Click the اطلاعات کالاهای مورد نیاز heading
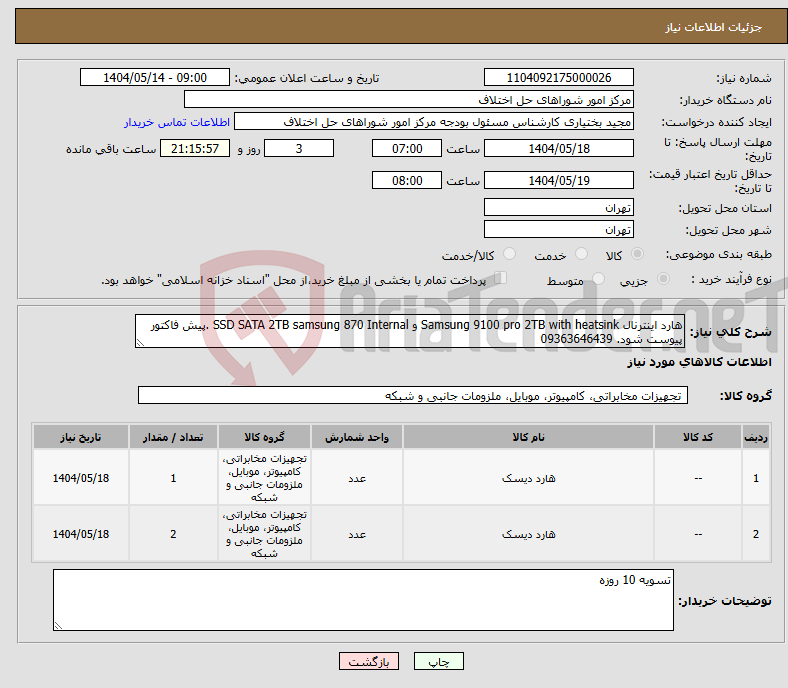The width and height of the screenshot is (788, 688). (699, 362)
